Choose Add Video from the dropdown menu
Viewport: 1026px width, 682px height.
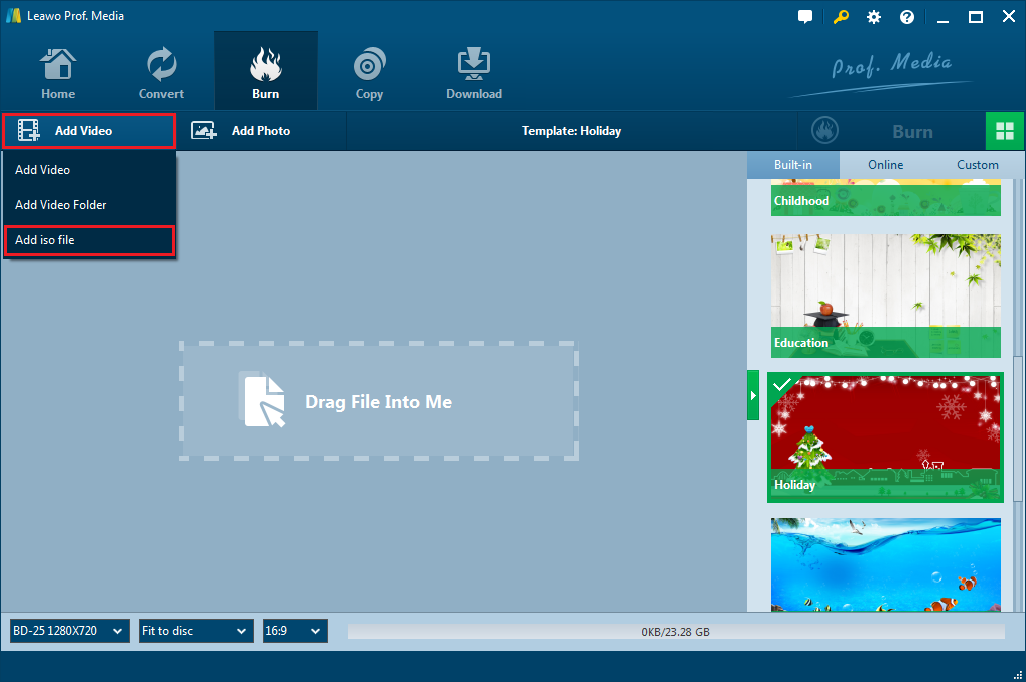[89, 170]
